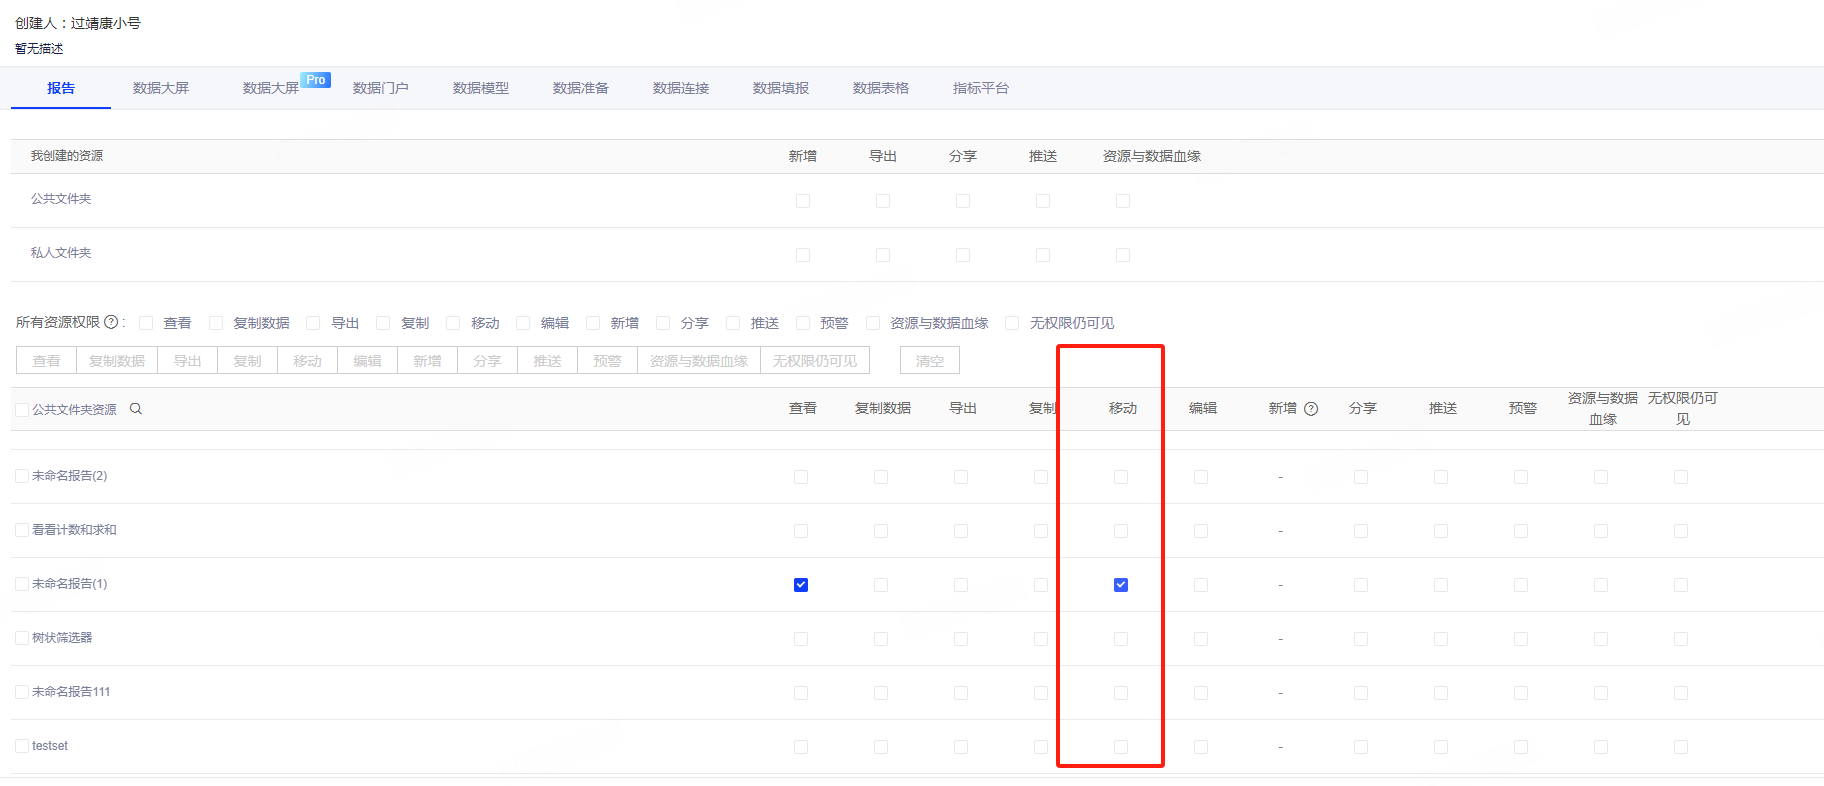The image size is (1824, 786).
Task: Go to the 数据填报 tab
Action: pyautogui.click(x=781, y=88)
